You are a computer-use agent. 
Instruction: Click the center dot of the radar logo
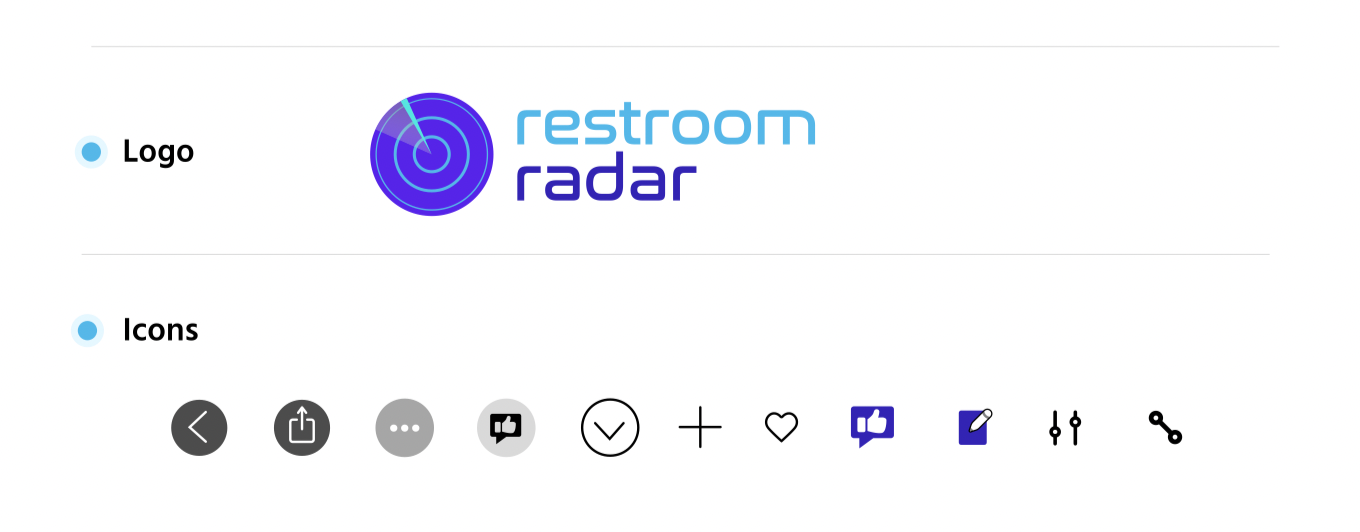432,154
